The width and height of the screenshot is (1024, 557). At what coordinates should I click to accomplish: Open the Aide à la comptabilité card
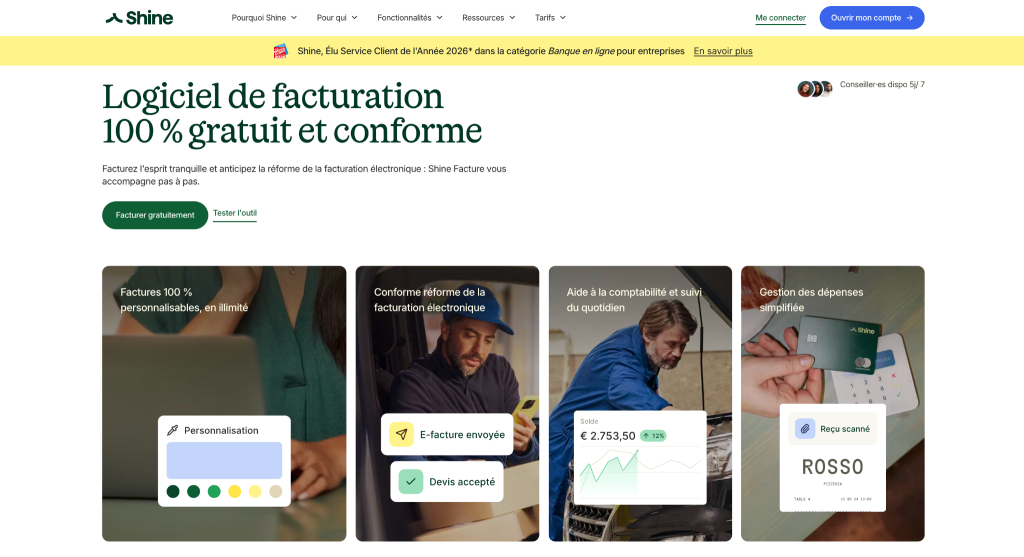coord(640,404)
